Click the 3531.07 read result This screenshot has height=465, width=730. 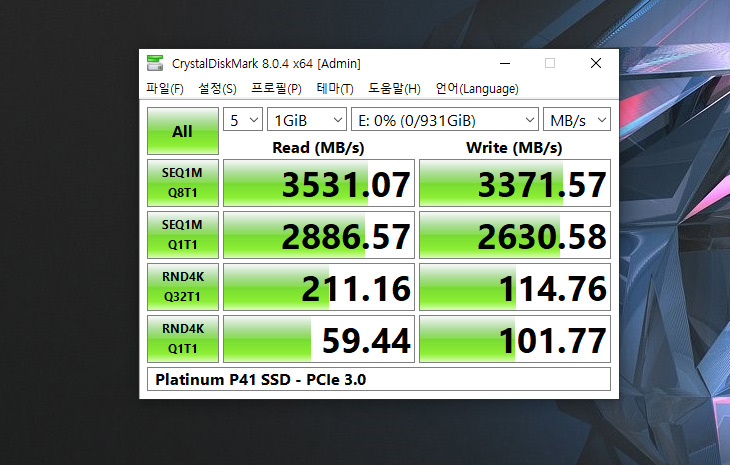pos(319,183)
